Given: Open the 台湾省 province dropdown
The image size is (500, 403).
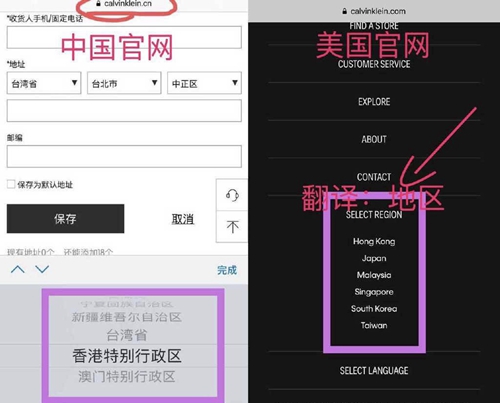Looking at the screenshot, I should point(44,83).
